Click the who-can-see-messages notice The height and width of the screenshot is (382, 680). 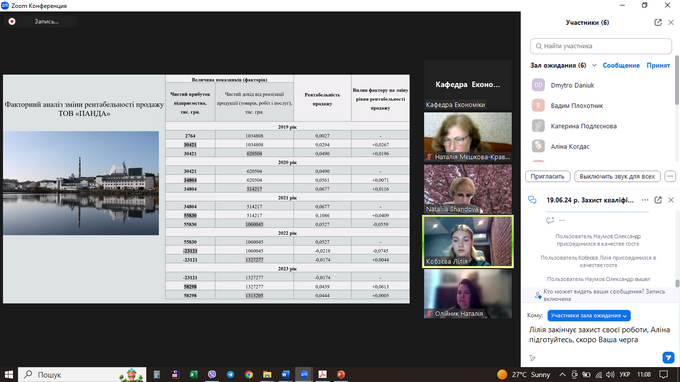(600, 295)
